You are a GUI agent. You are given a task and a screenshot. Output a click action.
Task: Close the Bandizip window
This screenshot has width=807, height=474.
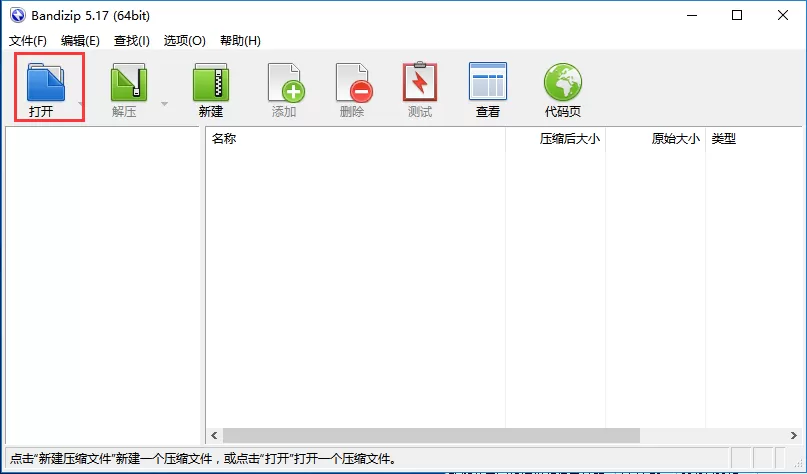coord(783,15)
